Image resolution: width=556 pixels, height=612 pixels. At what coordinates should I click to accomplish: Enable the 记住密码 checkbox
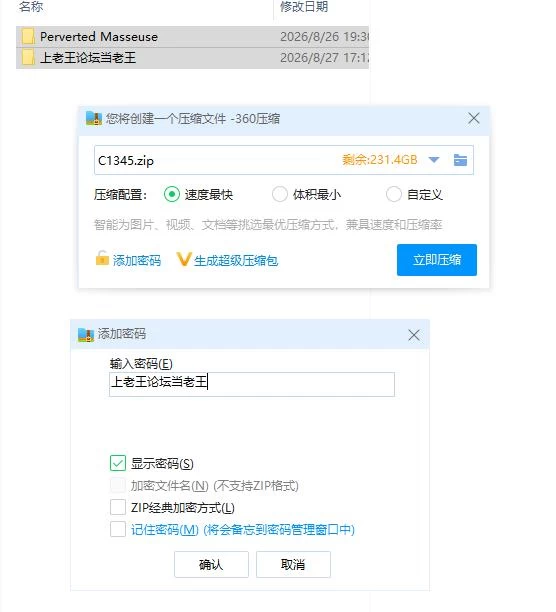pos(118,529)
